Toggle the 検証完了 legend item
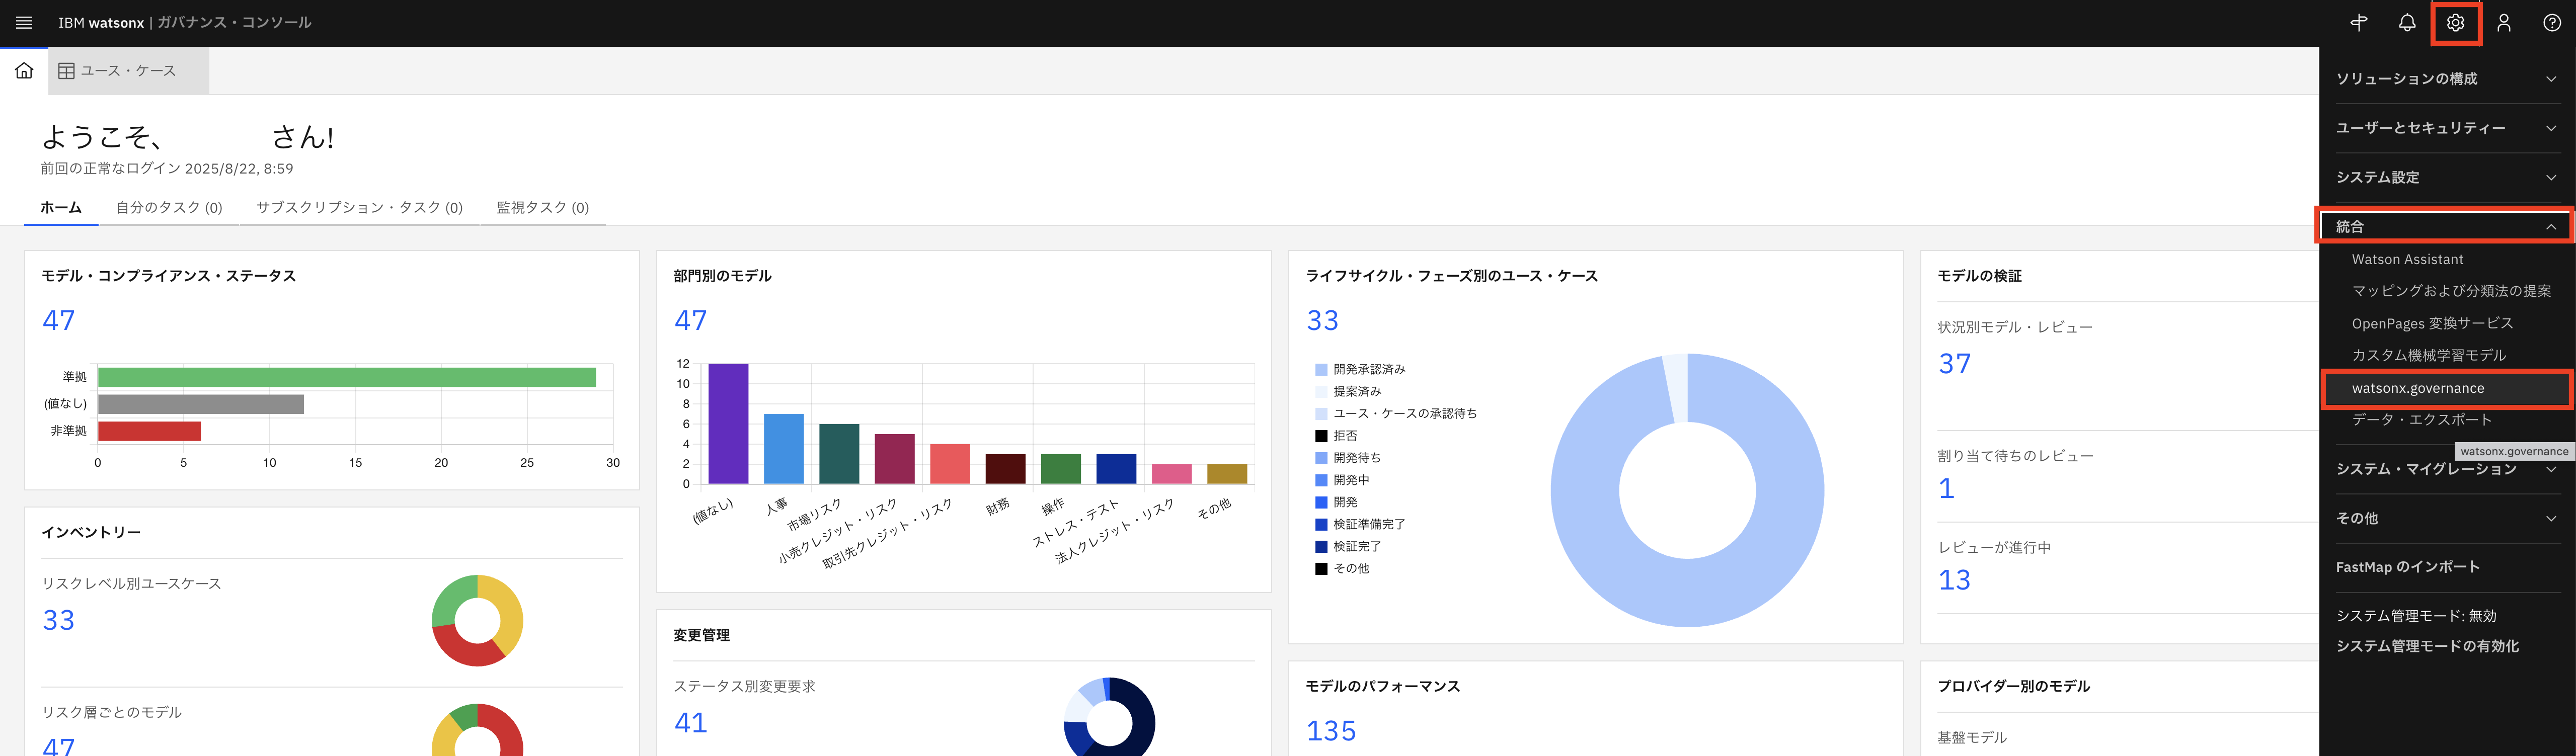The height and width of the screenshot is (756, 2576). pos(1356,546)
